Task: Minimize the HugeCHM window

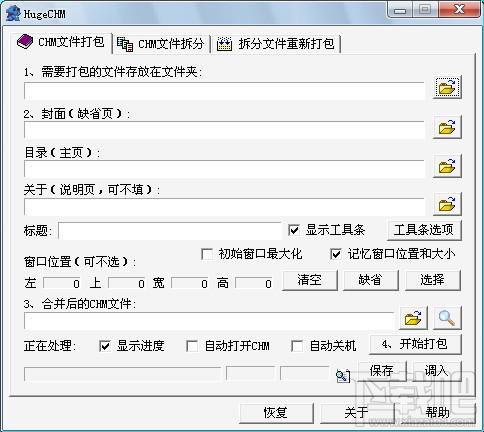Action: pyautogui.click(x=400, y=10)
